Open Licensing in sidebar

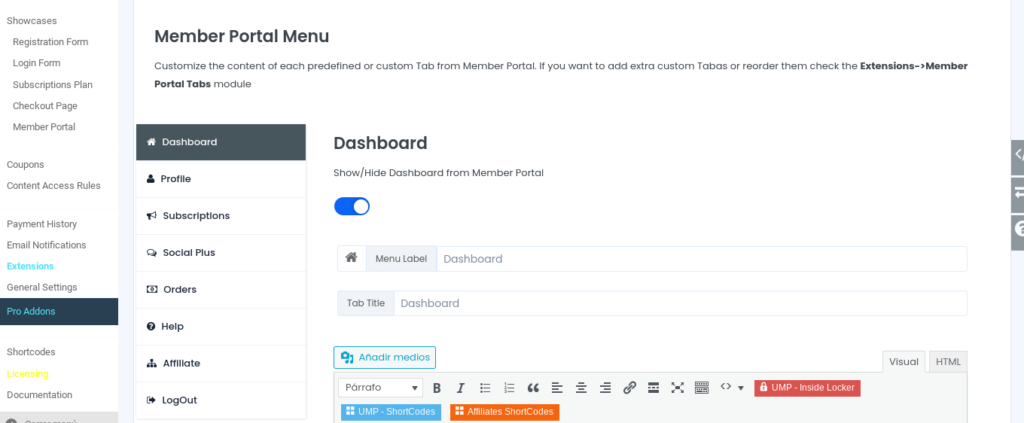[x=27, y=374]
